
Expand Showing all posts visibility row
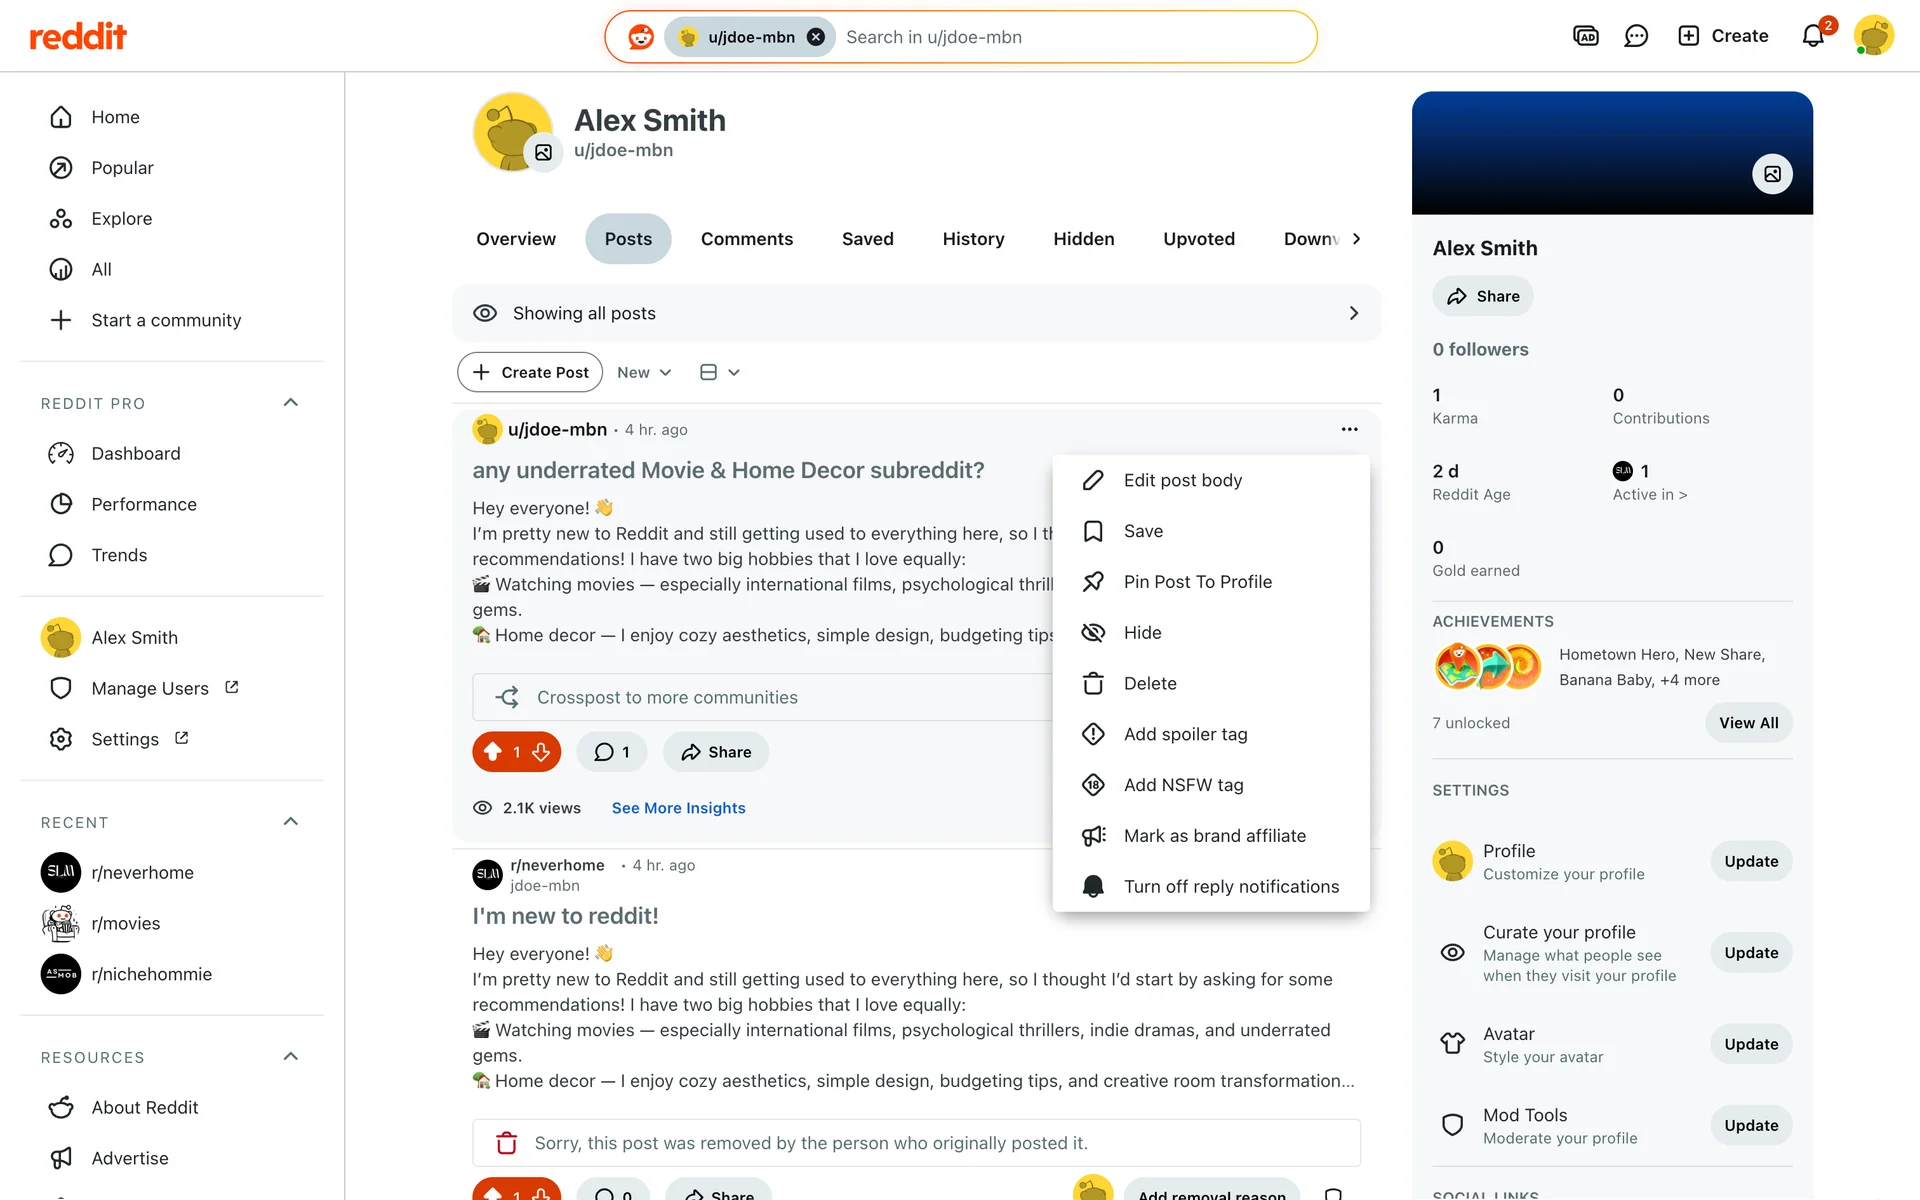[x=916, y=313]
